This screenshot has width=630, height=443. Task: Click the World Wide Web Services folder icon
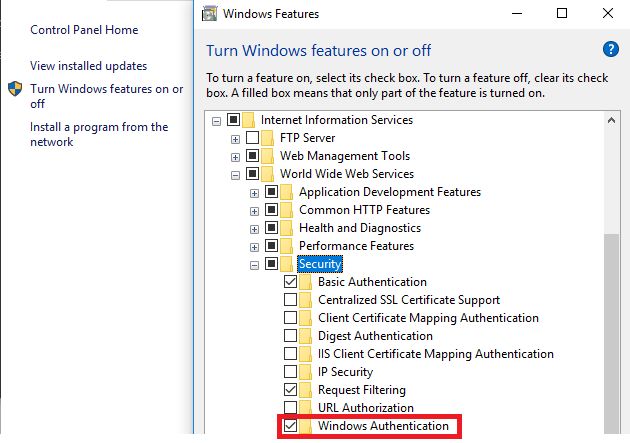tap(268, 174)
